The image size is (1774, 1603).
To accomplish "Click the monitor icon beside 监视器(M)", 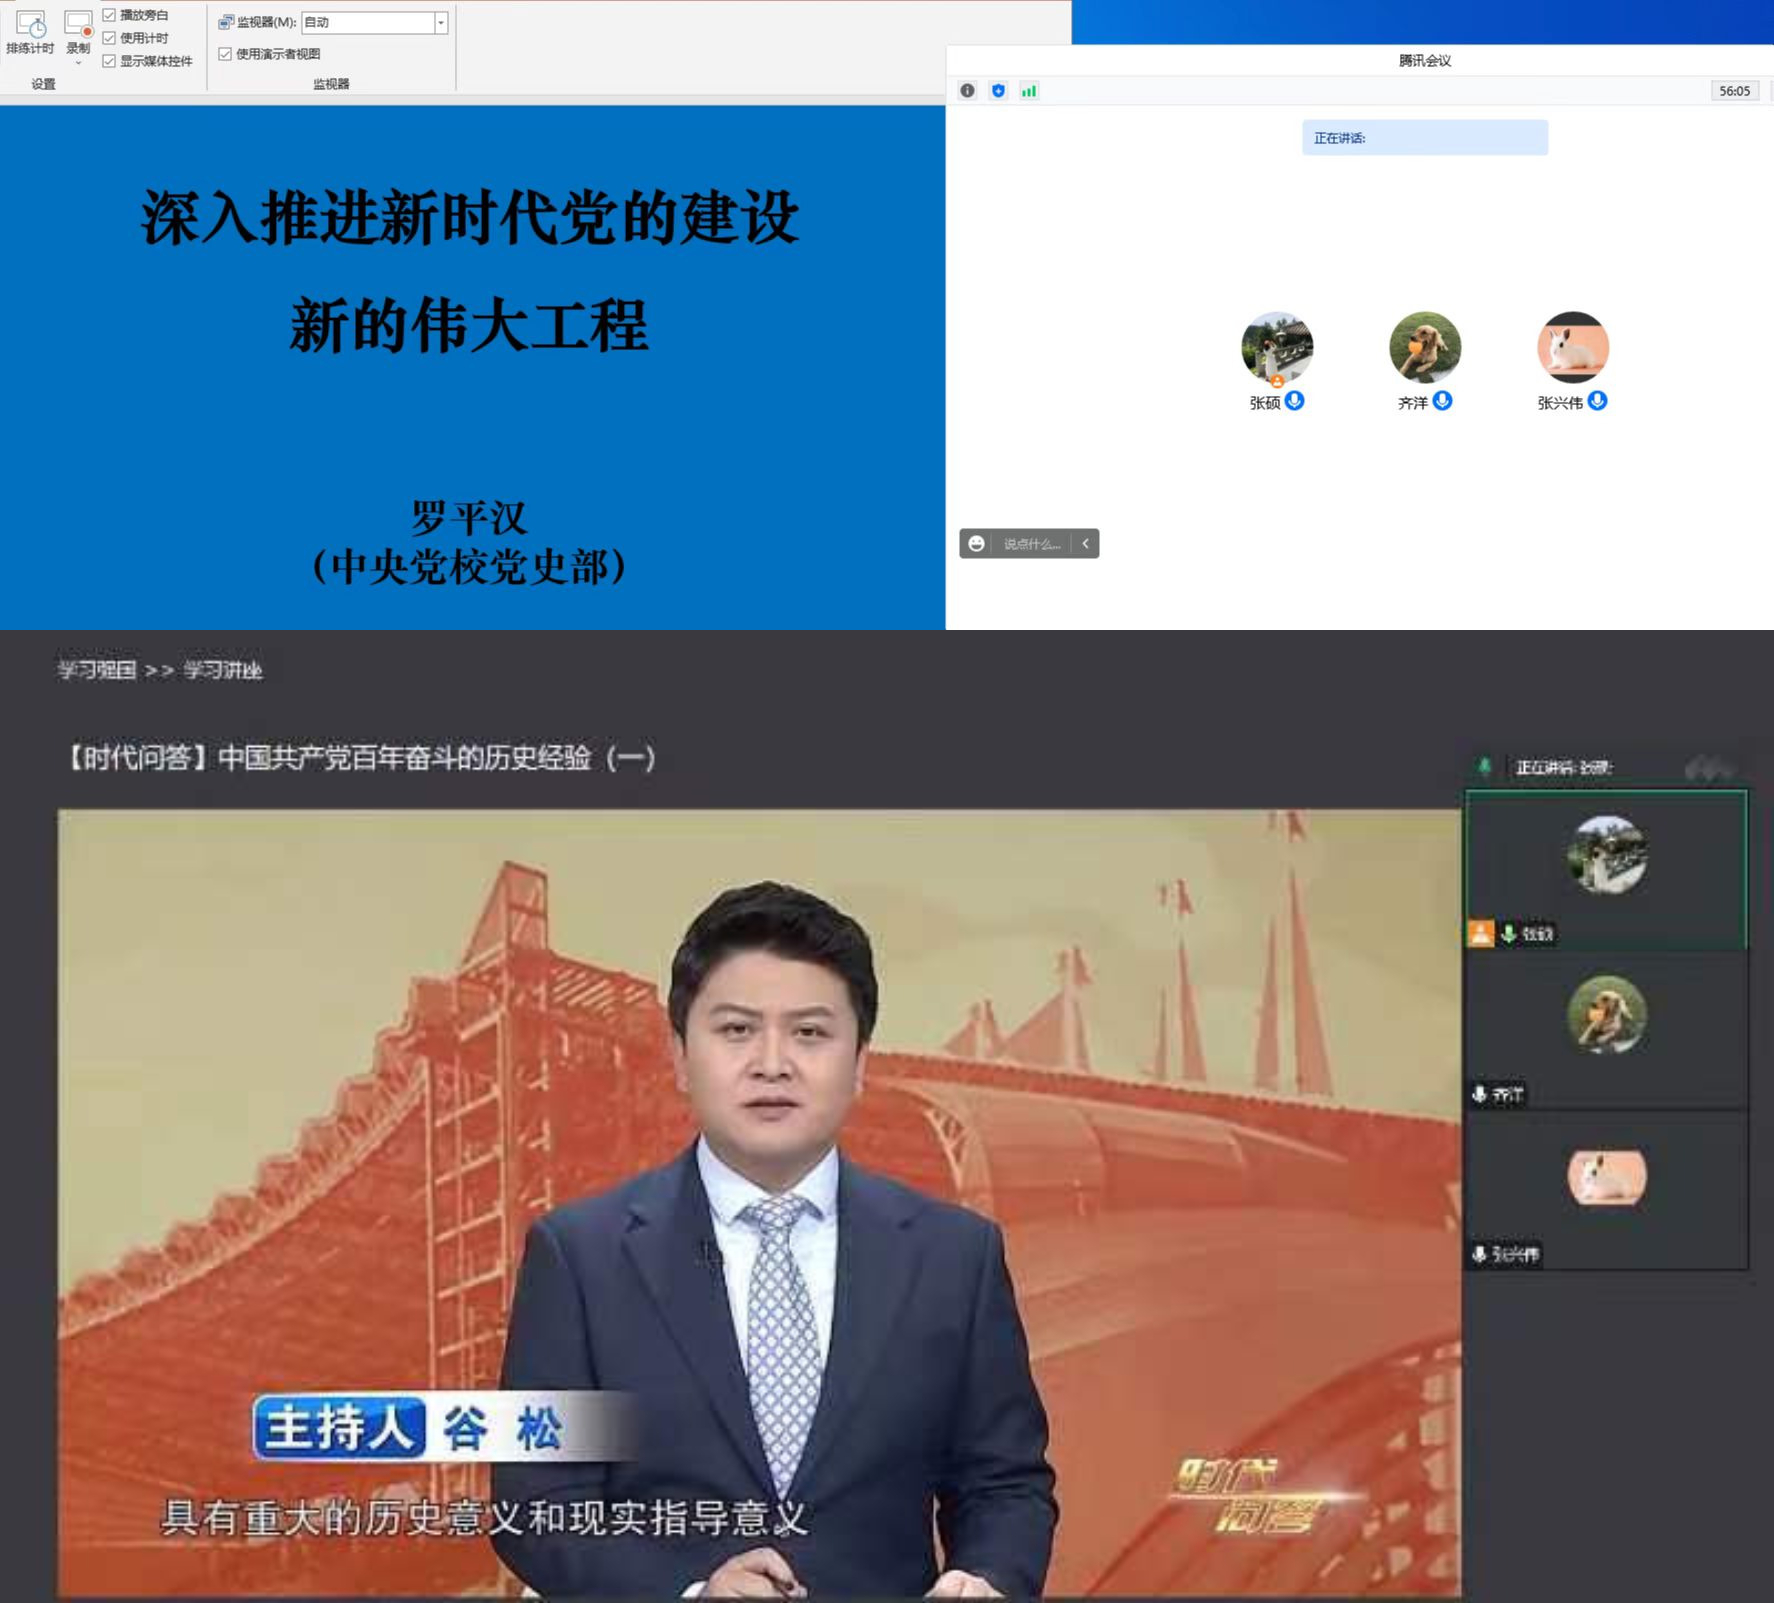I will 226,22.
